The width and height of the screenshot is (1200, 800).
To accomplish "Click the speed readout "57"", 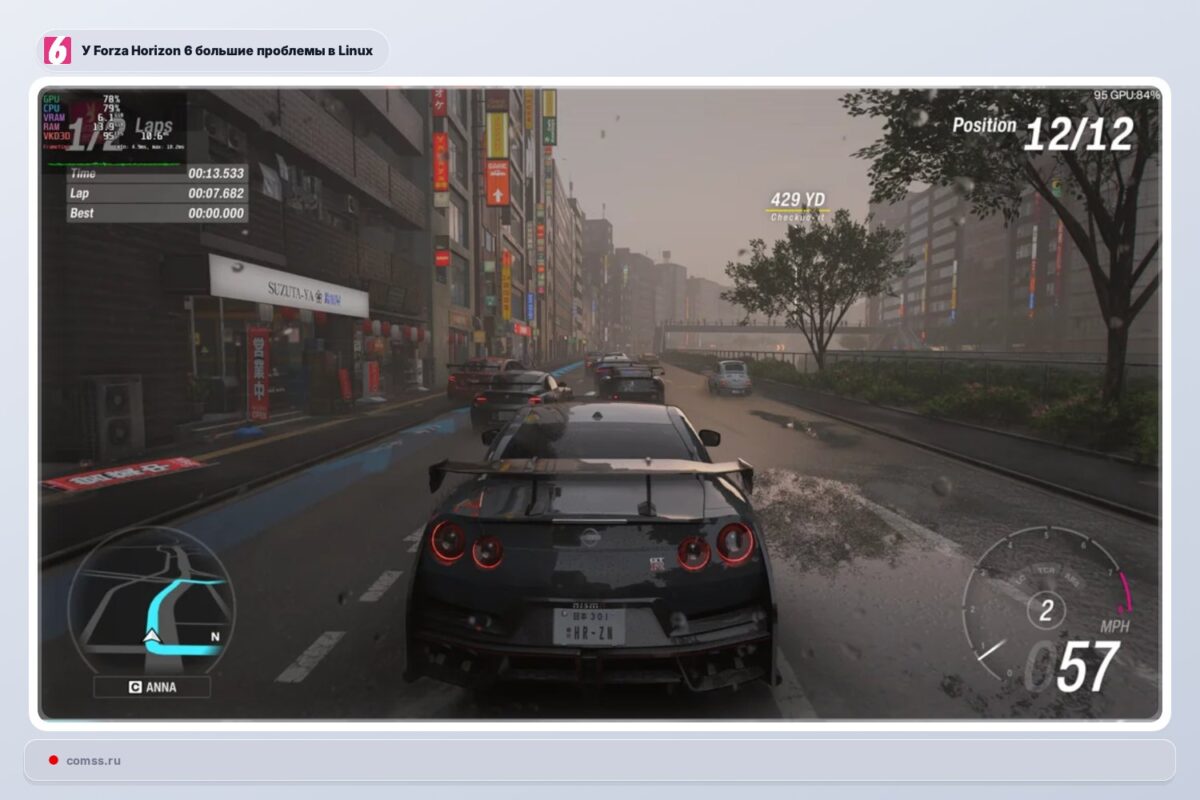I will click(x=1087, y=667).
